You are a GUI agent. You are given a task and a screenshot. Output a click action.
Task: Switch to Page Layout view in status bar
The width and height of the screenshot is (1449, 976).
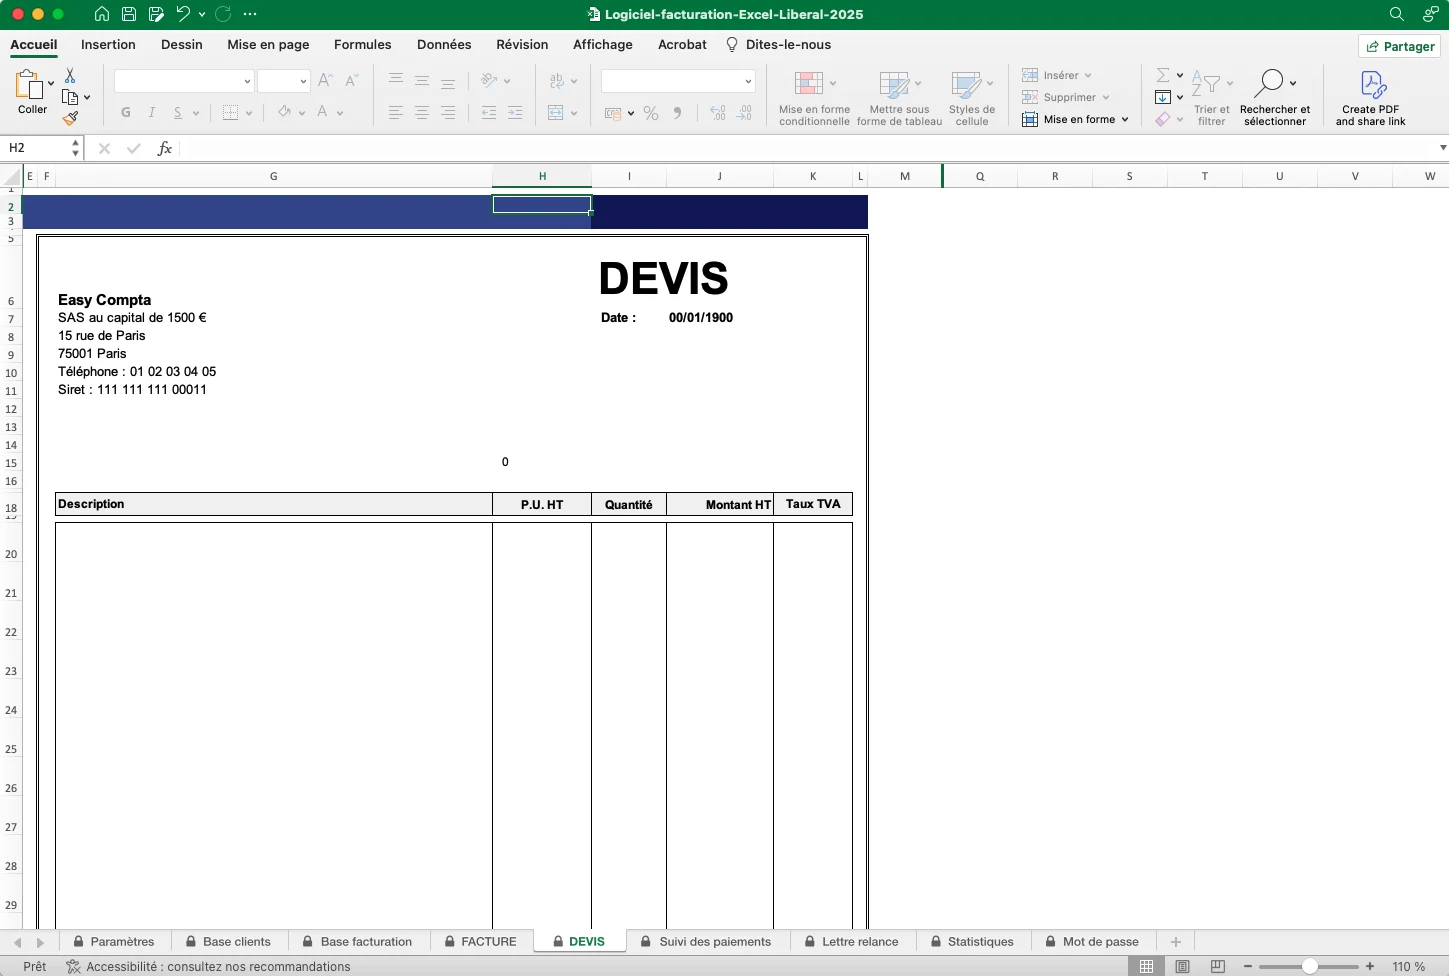point(1183,967)
